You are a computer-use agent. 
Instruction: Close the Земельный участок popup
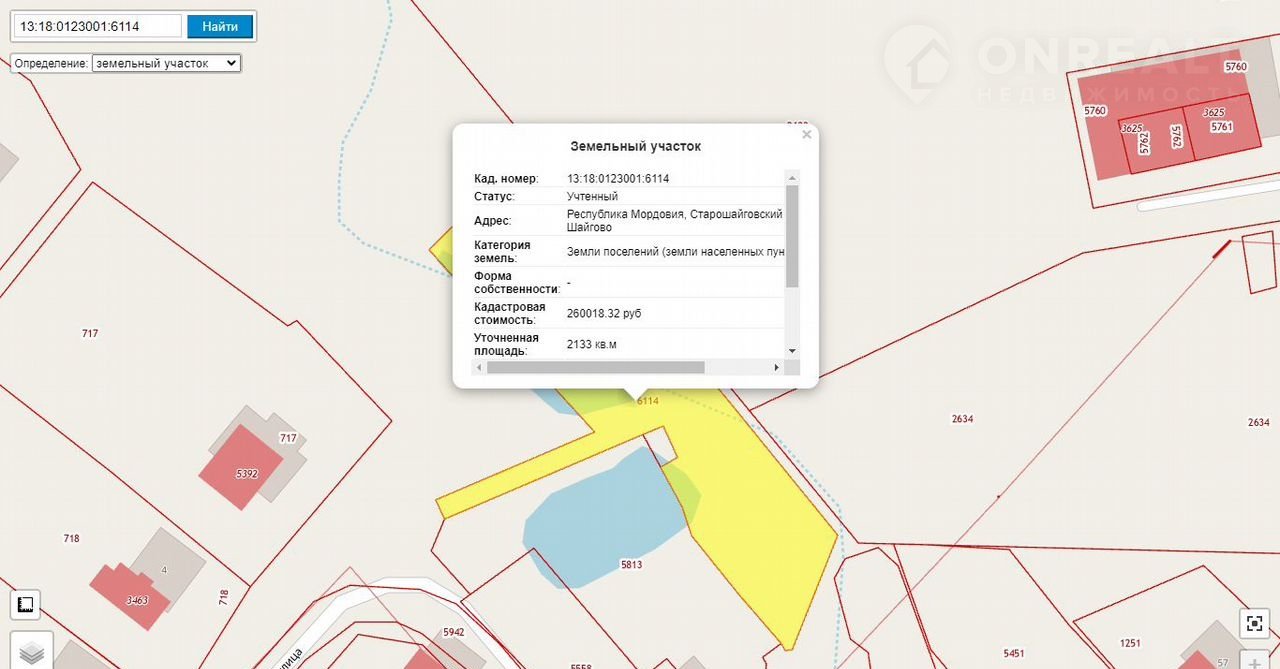[806, 135]
